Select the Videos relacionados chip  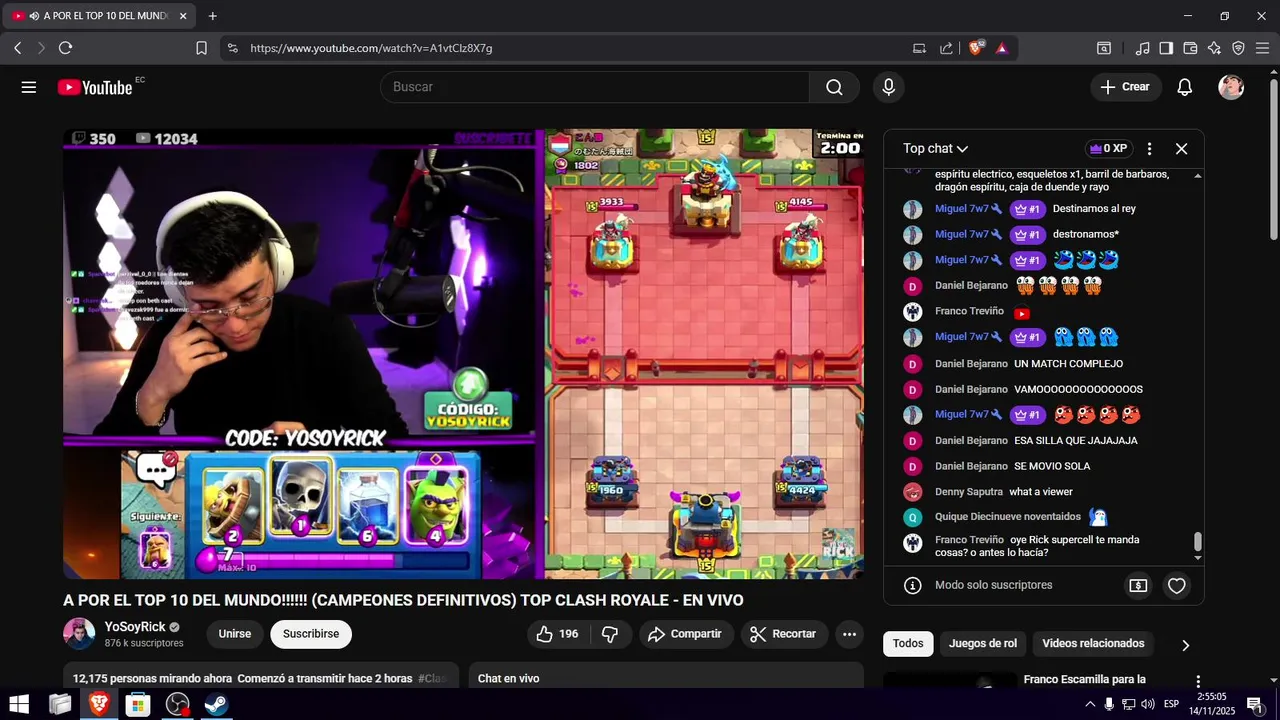point(1093,644)
